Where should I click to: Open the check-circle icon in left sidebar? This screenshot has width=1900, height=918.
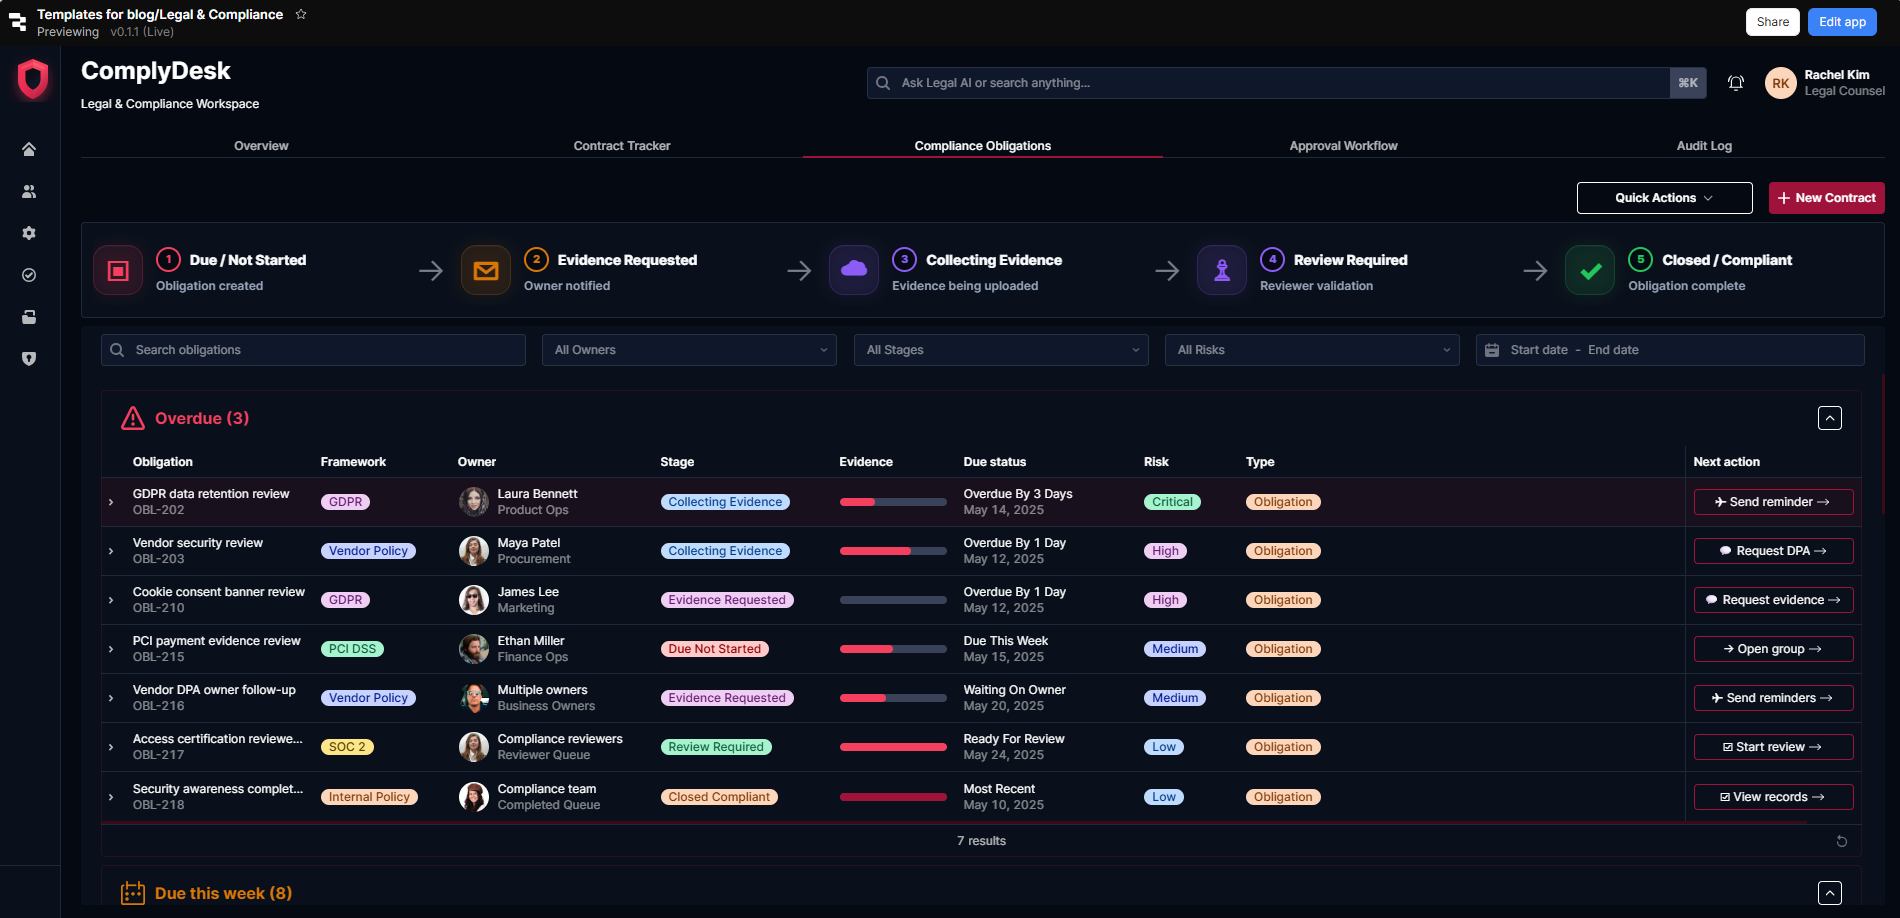coord(29,275)
